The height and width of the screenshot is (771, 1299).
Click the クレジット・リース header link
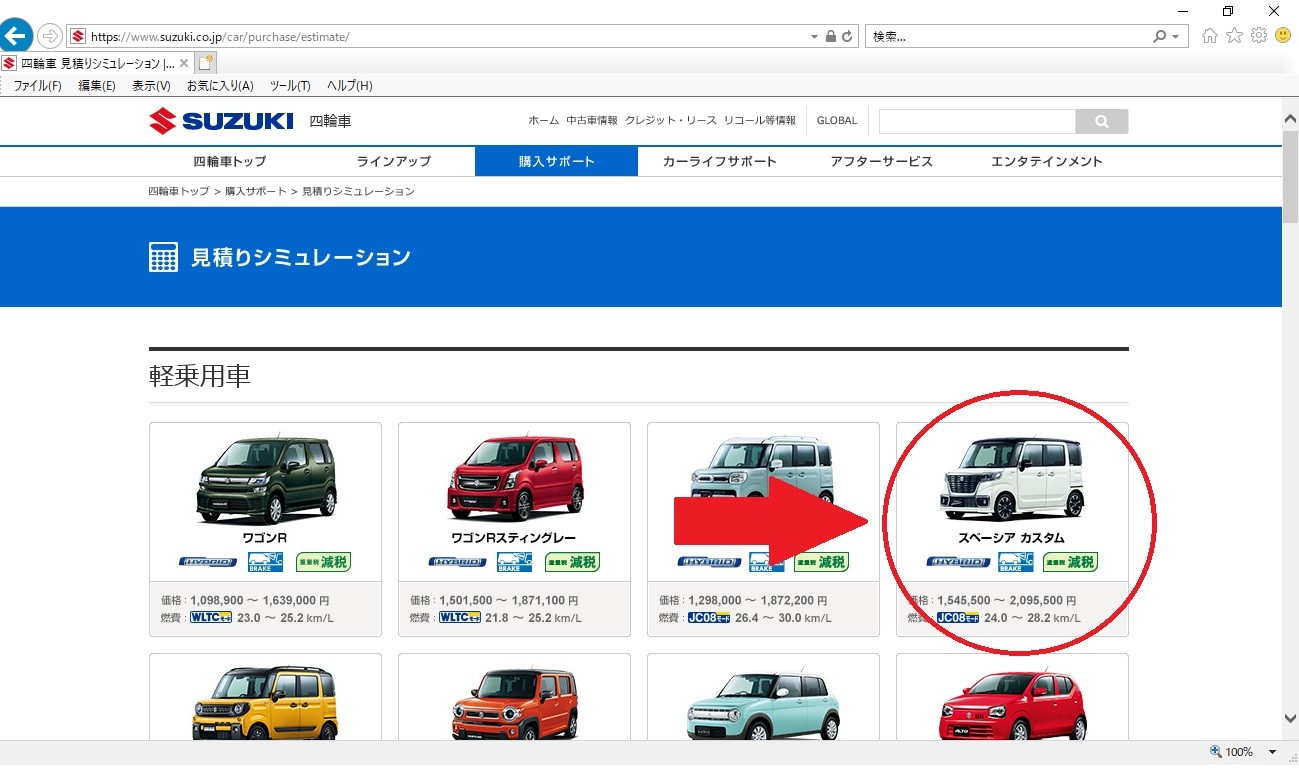click(671, 120)
